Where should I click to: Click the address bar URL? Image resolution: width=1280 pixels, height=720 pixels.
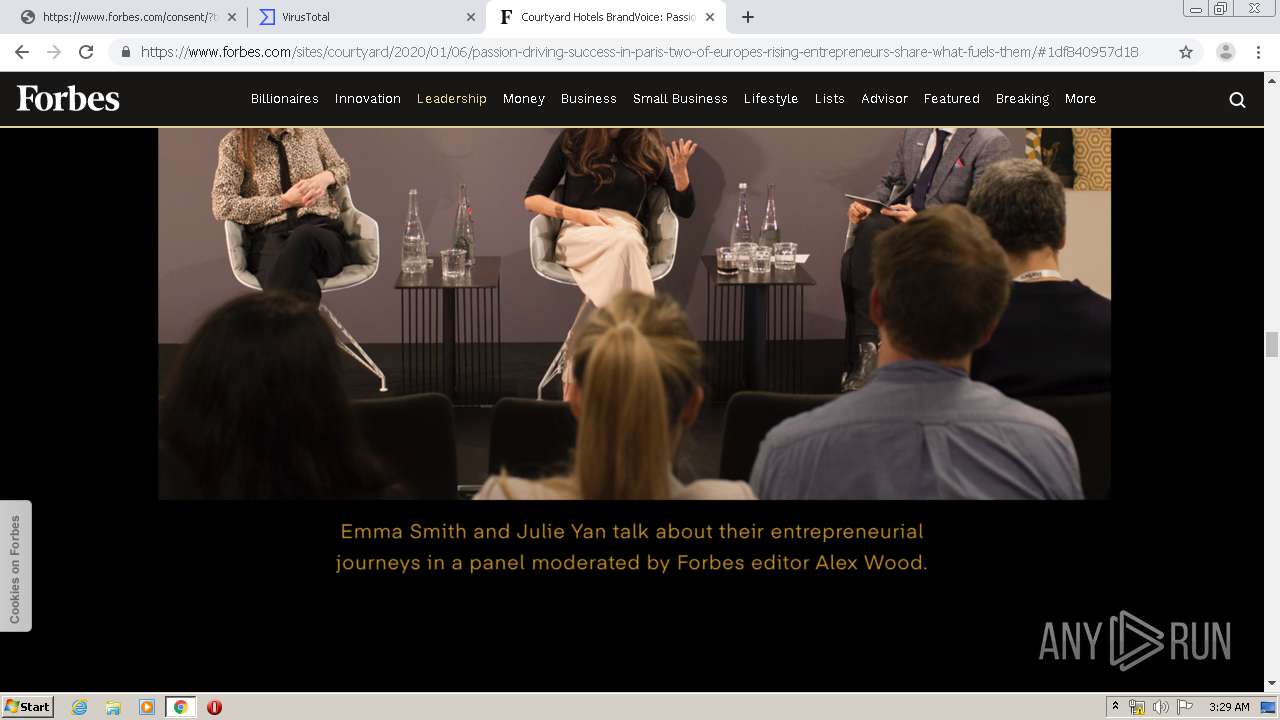(640, 52)
